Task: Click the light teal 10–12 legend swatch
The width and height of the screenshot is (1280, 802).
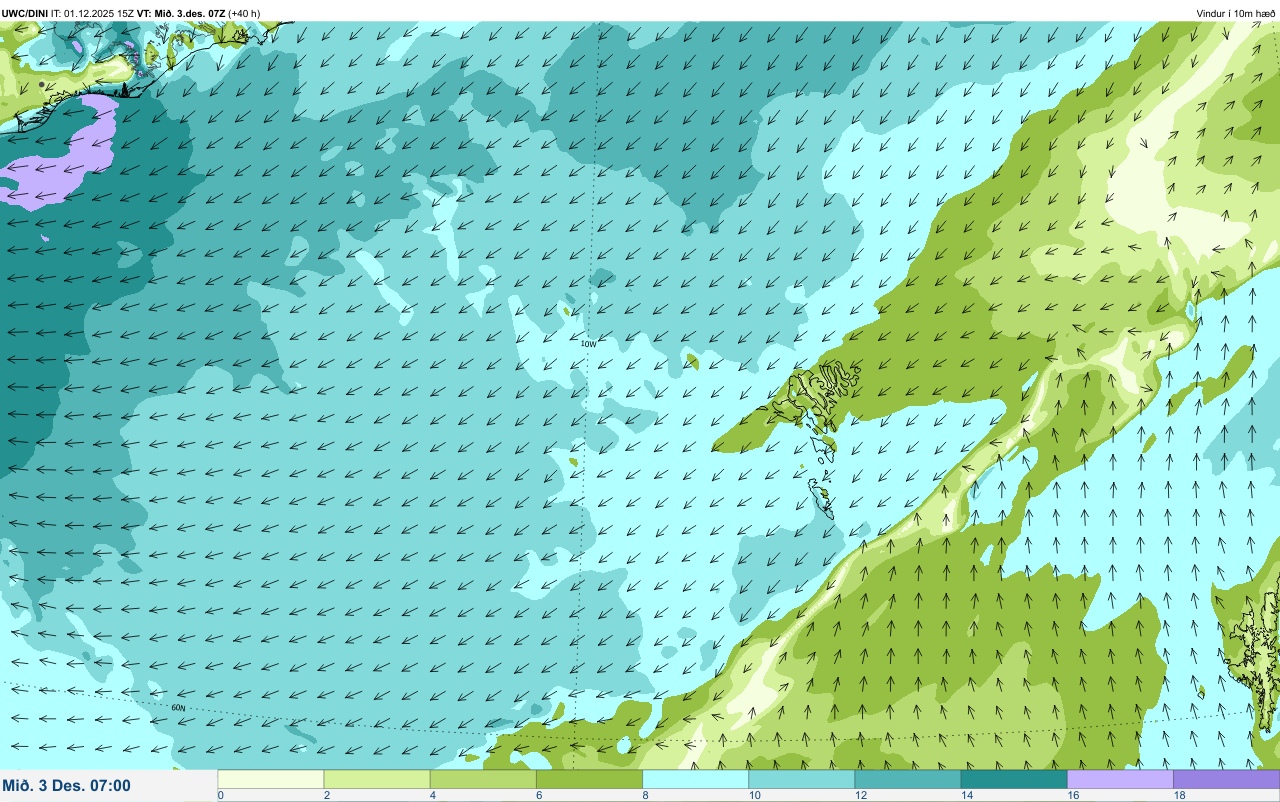Action: click(x=801, y=779)
